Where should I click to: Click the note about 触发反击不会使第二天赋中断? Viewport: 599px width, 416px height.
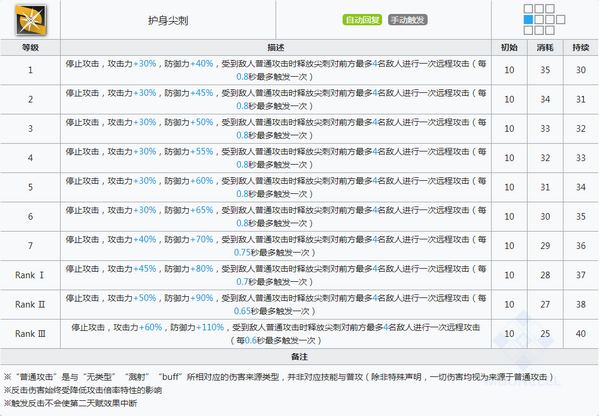click(x=70, y=403)
